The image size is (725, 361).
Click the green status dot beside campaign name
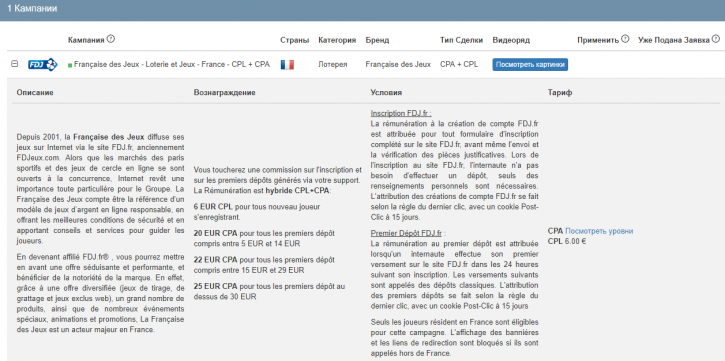tap(70, 65)
